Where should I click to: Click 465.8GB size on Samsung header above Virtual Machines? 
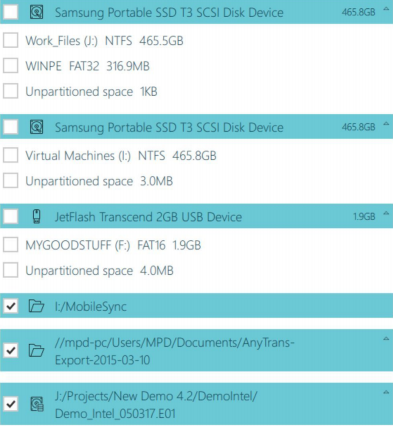click(x=359, y=127)
